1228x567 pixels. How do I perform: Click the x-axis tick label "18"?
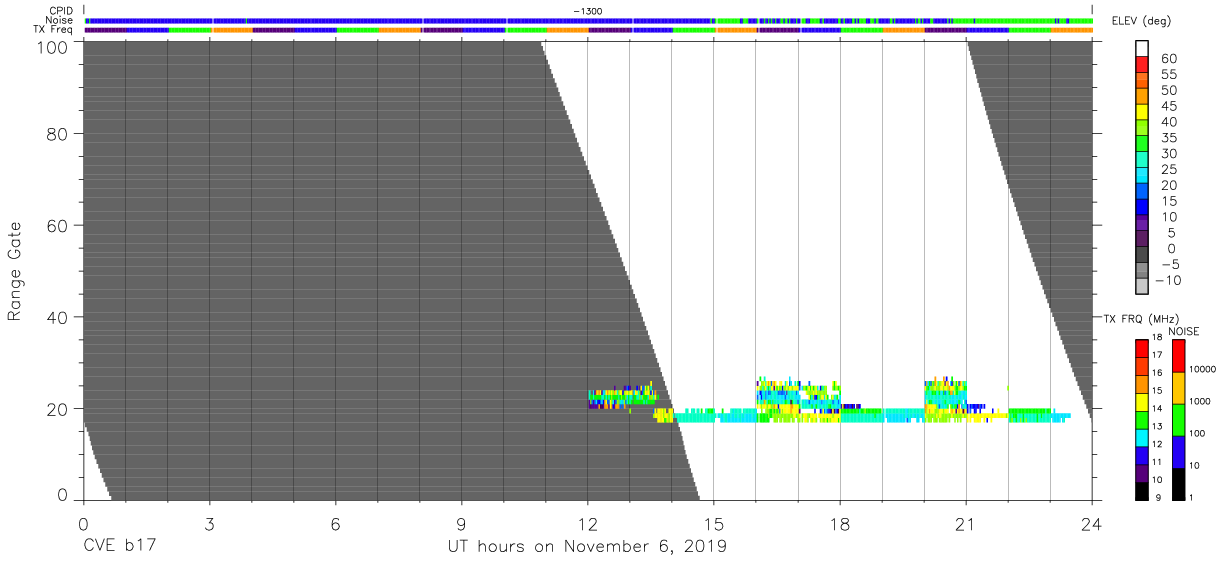point(840,523)
